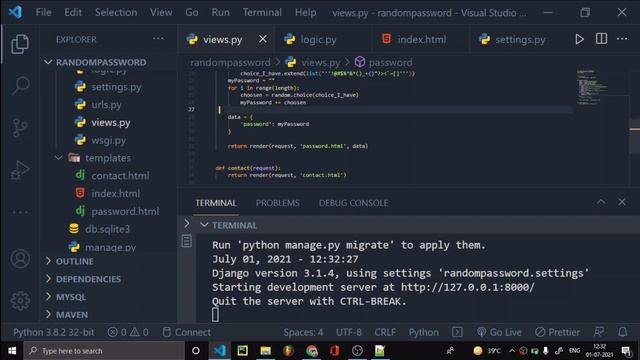Open the File menu

click(x=43, y=13)
